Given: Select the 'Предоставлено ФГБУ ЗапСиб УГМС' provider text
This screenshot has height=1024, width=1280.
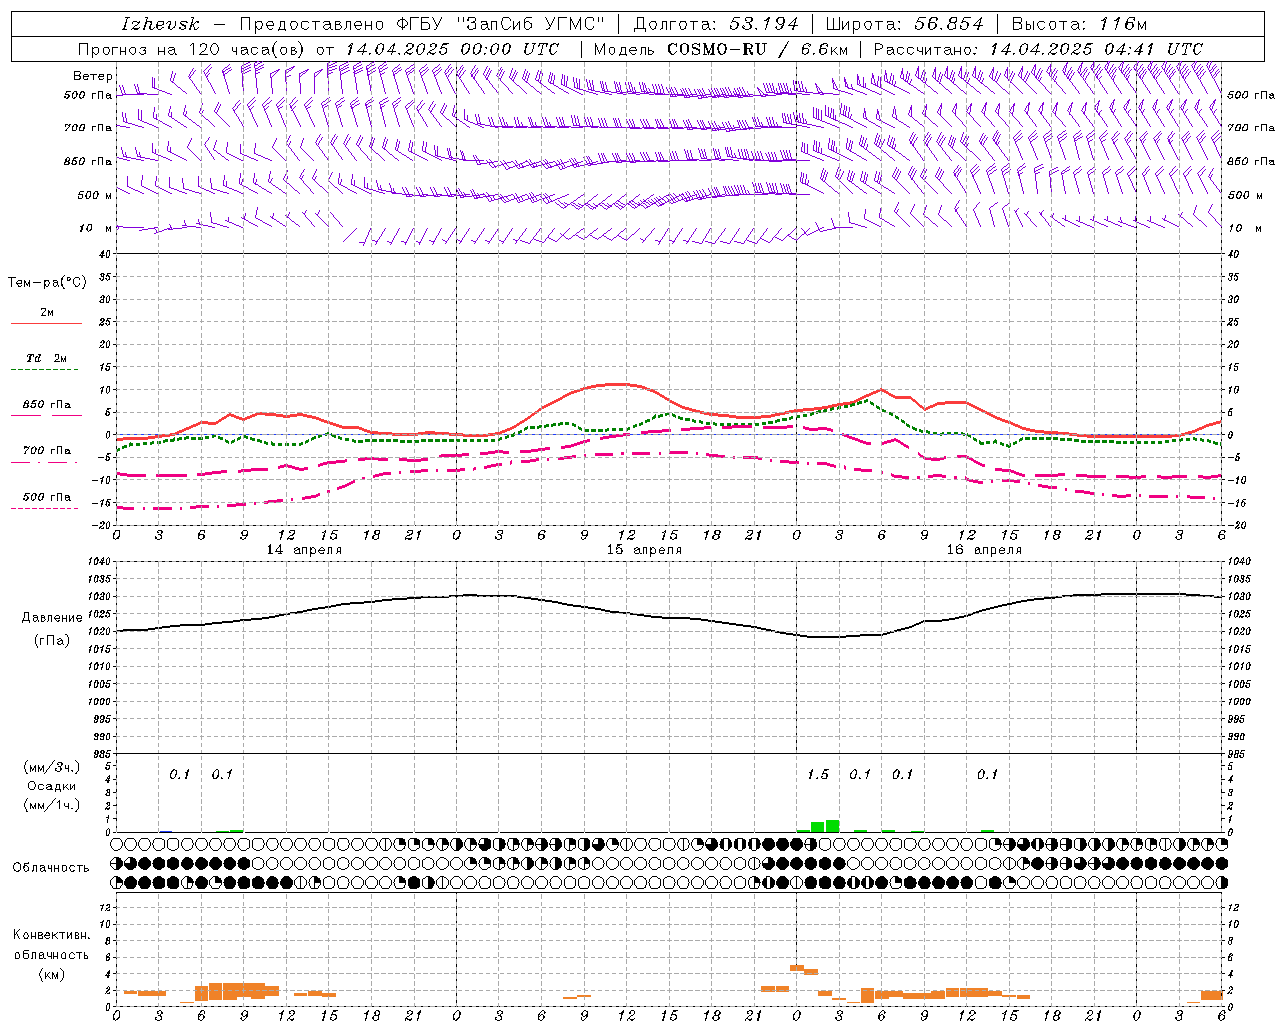Looking at the screenshot, I should pos(422,24).
